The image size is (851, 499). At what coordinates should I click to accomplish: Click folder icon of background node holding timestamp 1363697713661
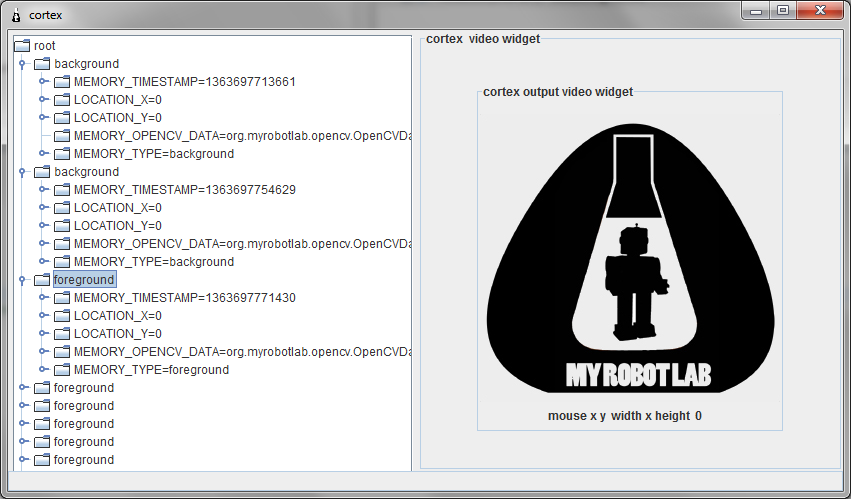click(42, 64)
